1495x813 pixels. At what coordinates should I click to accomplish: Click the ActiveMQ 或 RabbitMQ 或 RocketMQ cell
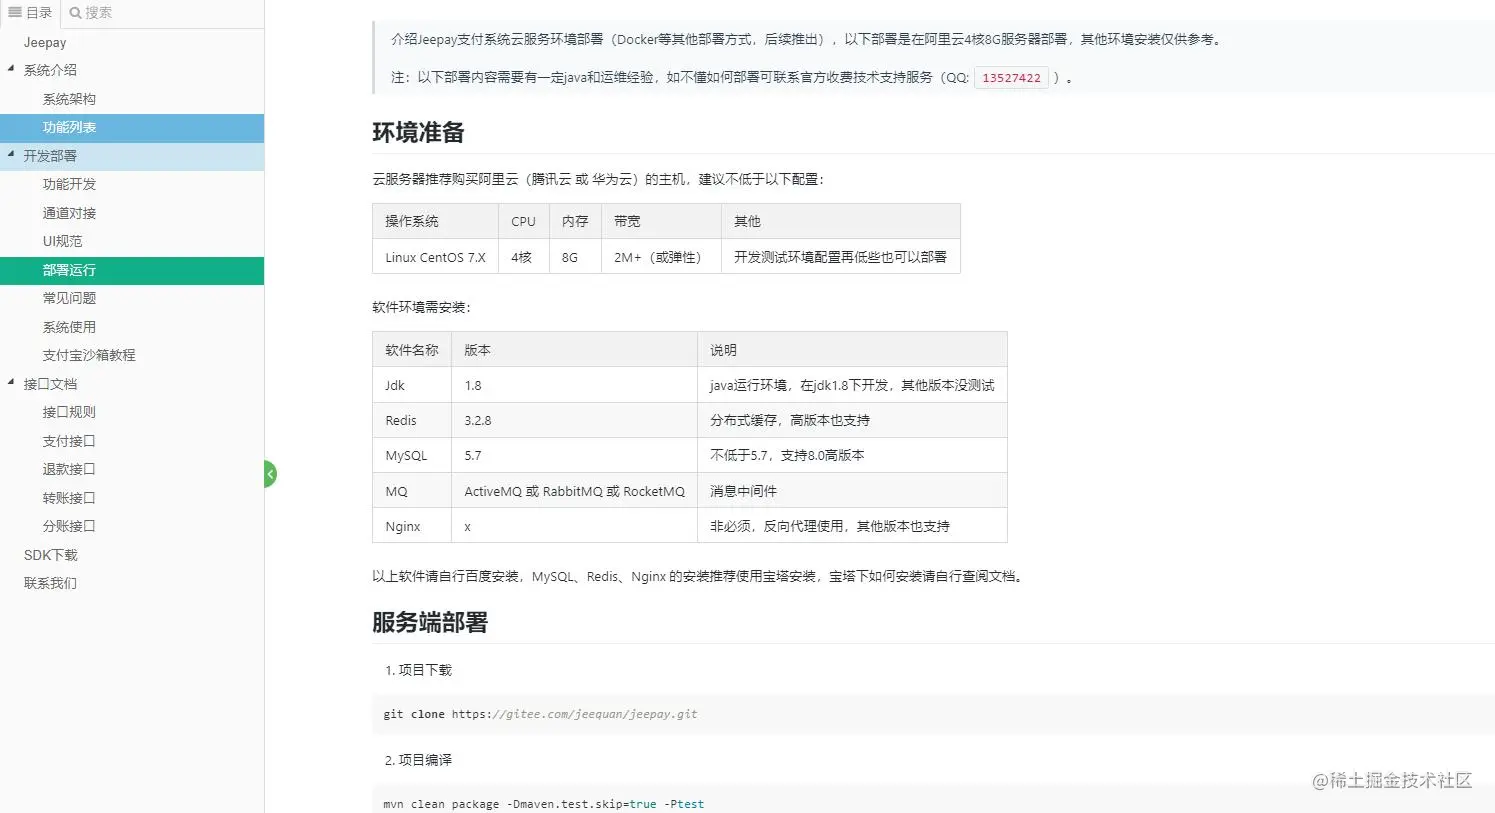click(x=574, y=491)
